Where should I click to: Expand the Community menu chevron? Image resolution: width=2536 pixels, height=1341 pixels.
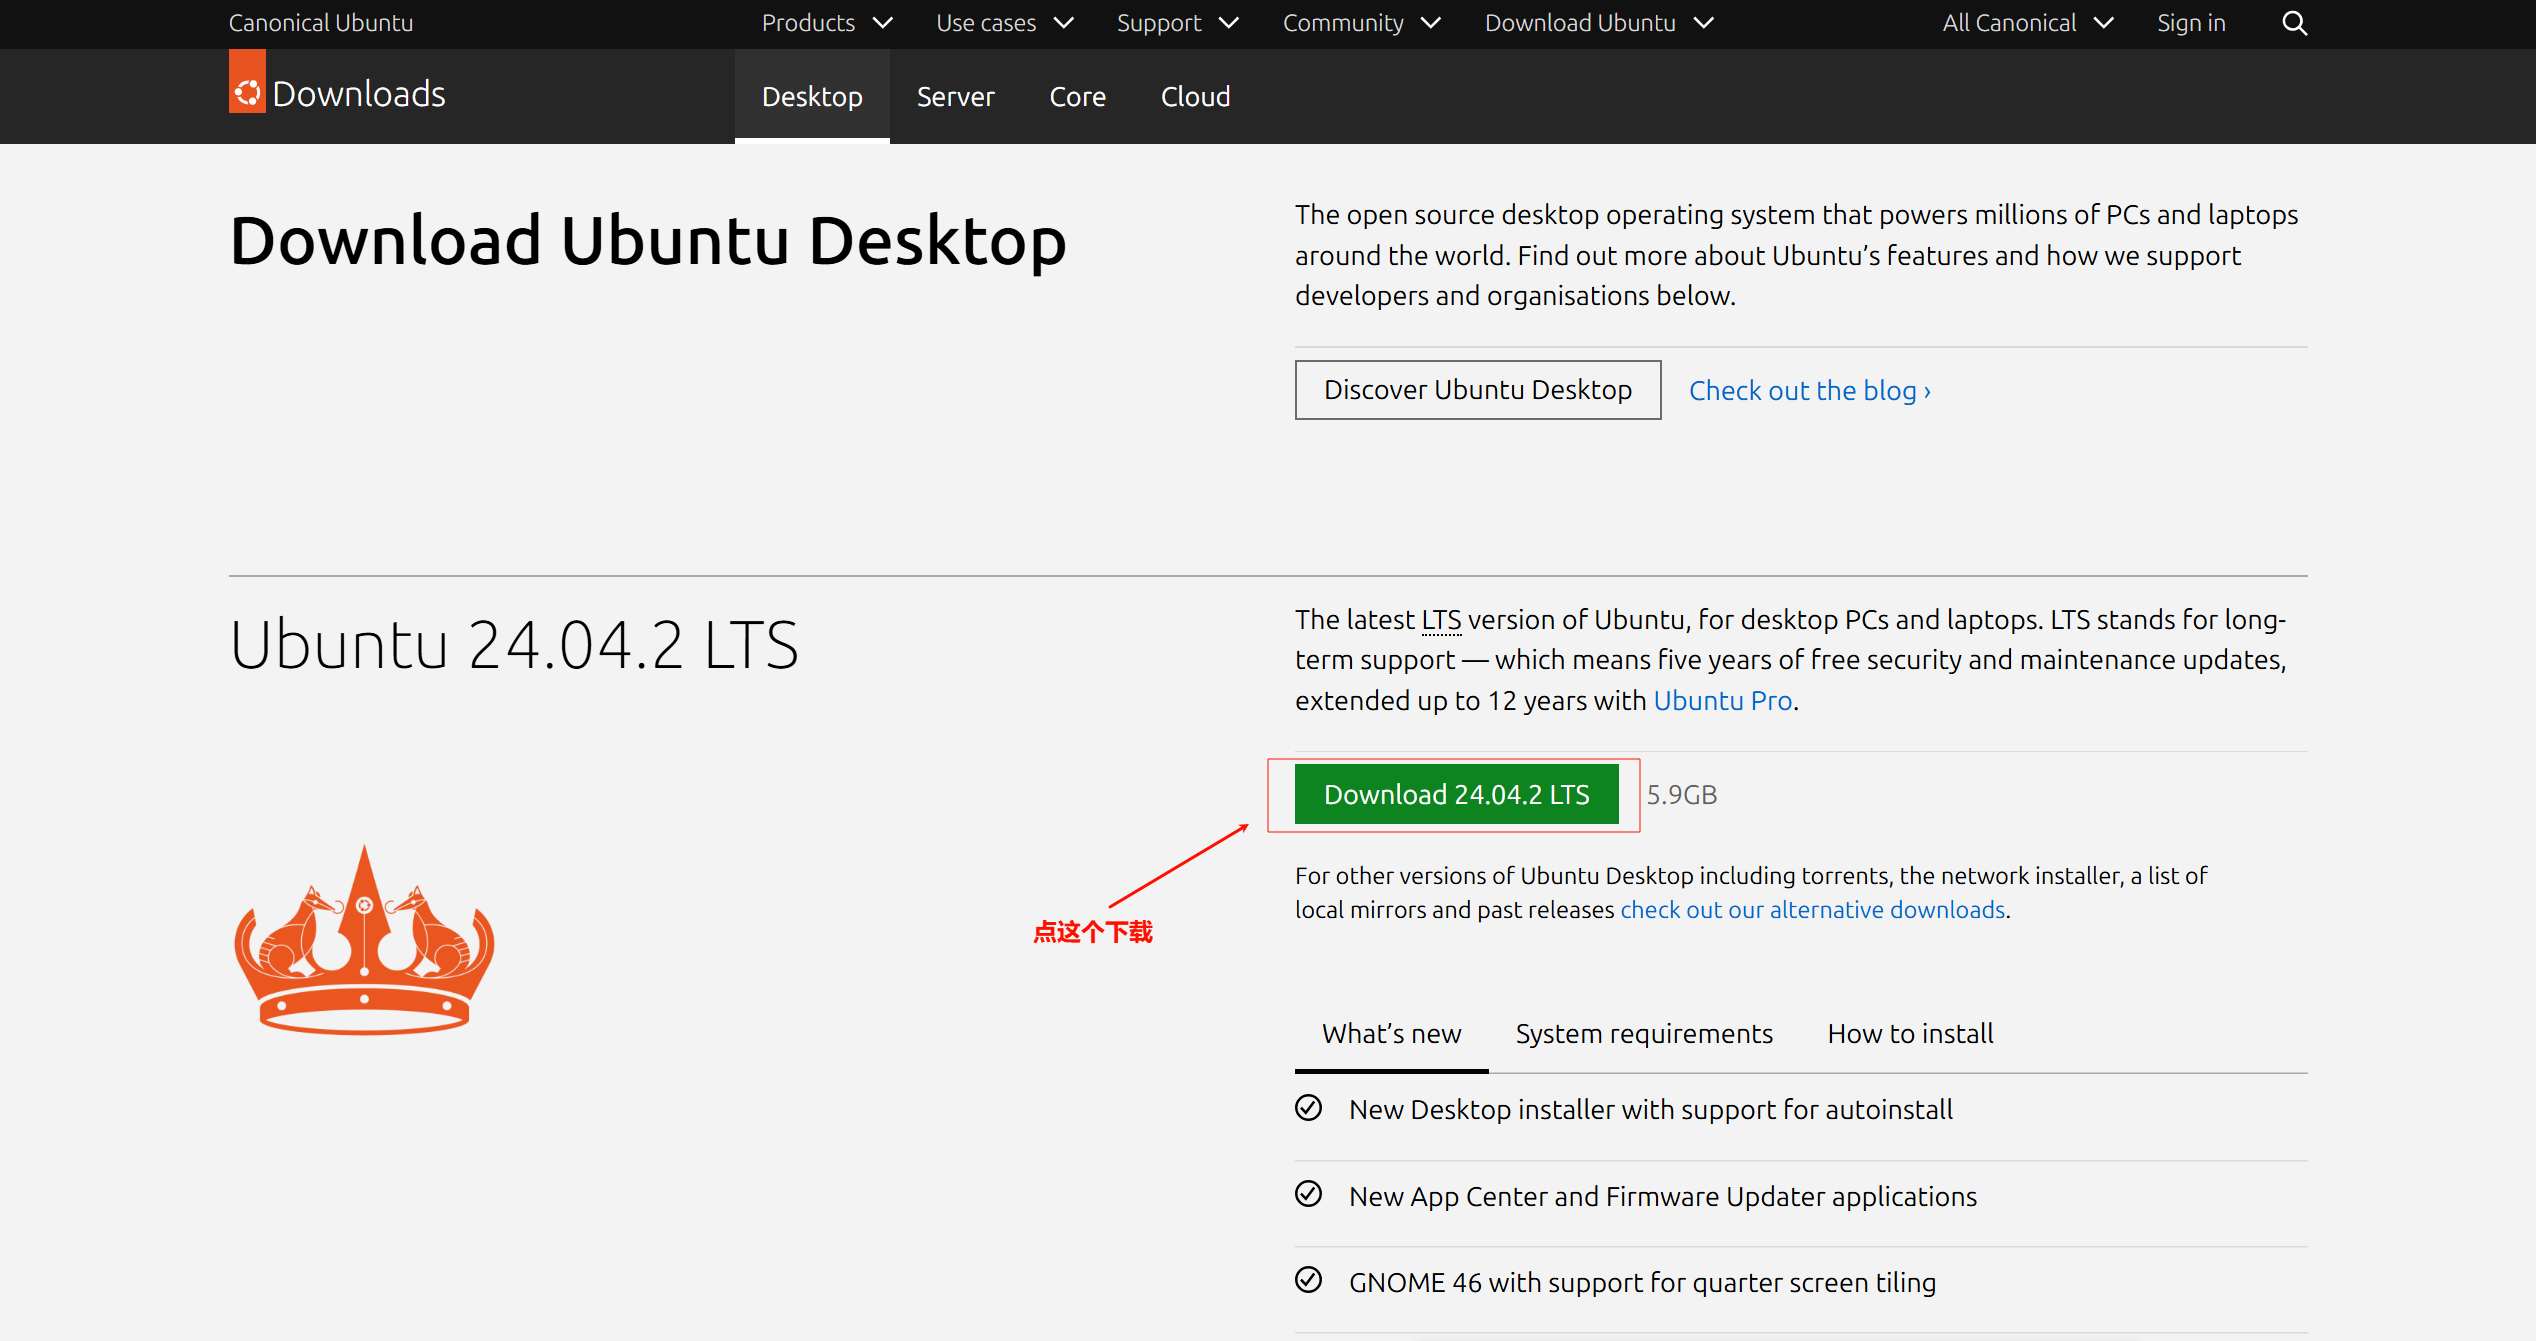[x=1431, y=23]
